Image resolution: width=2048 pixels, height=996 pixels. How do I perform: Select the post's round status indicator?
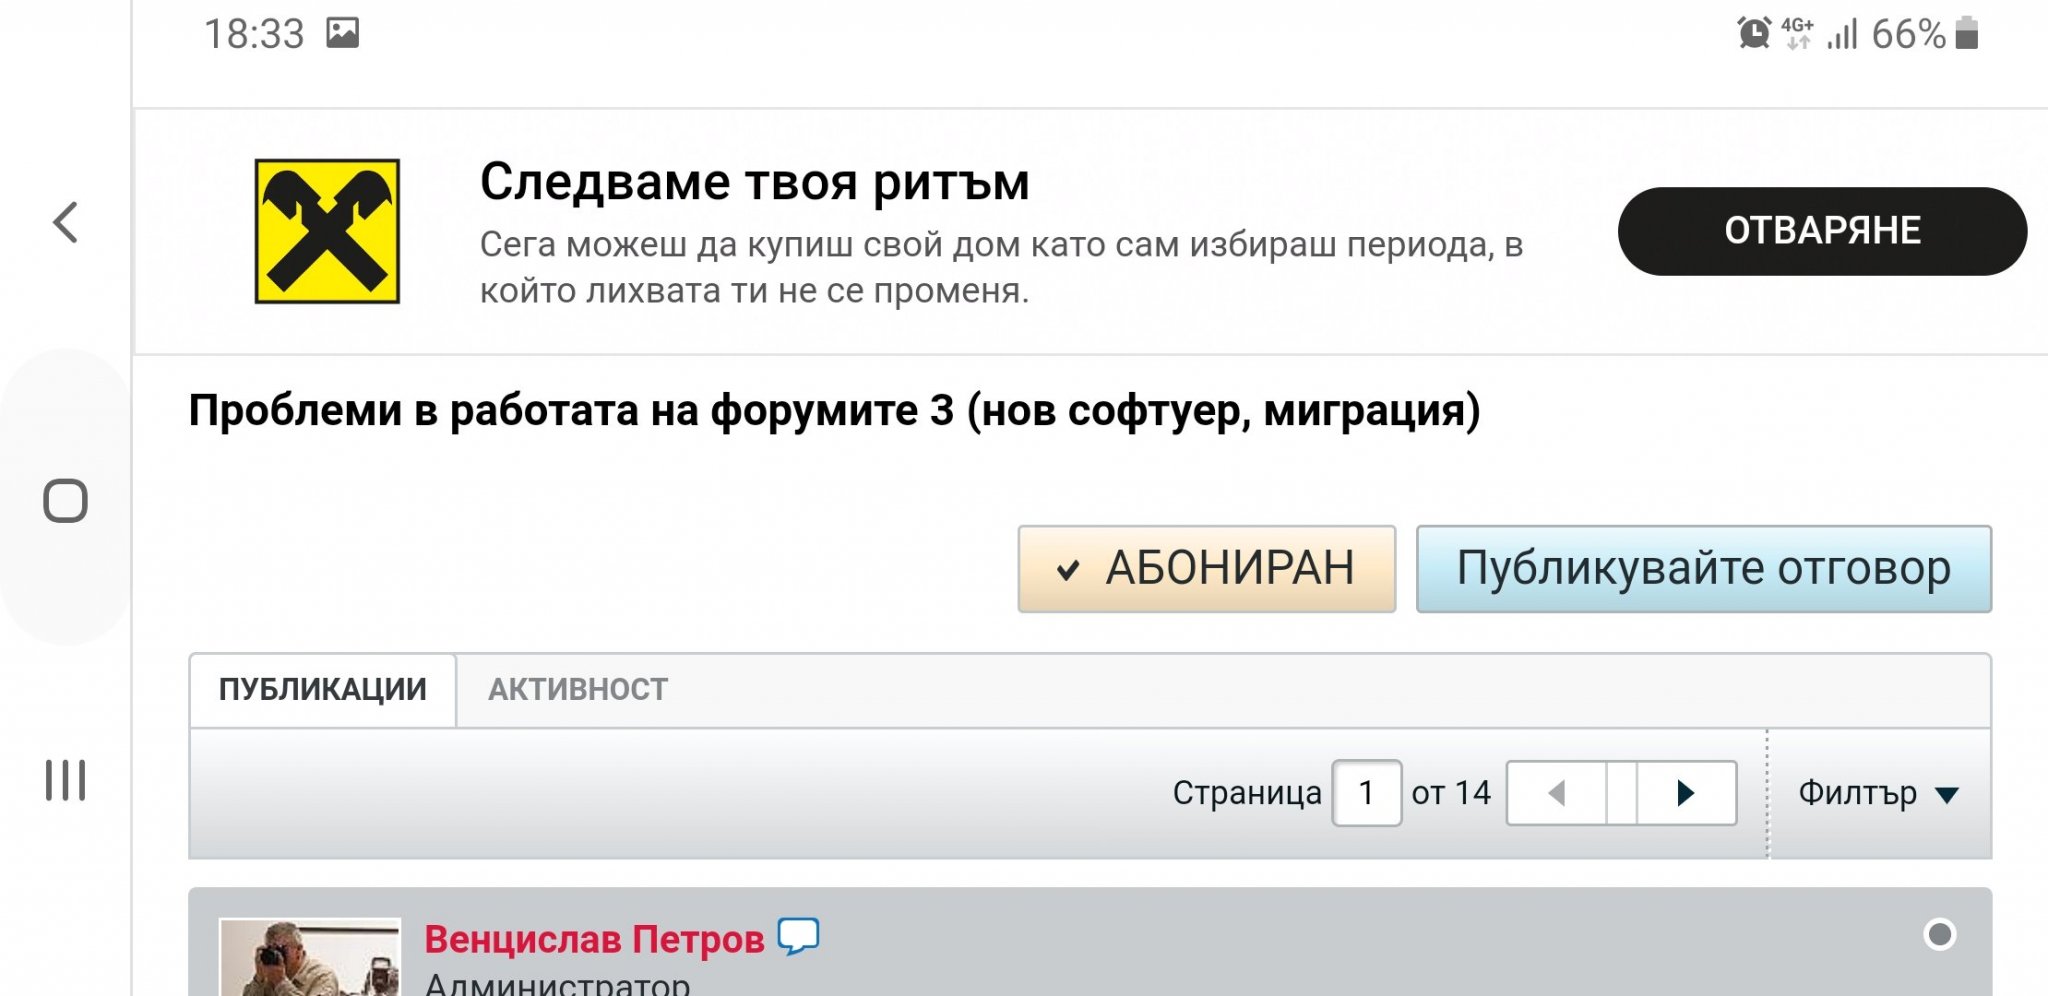(x=1939, y=934)
